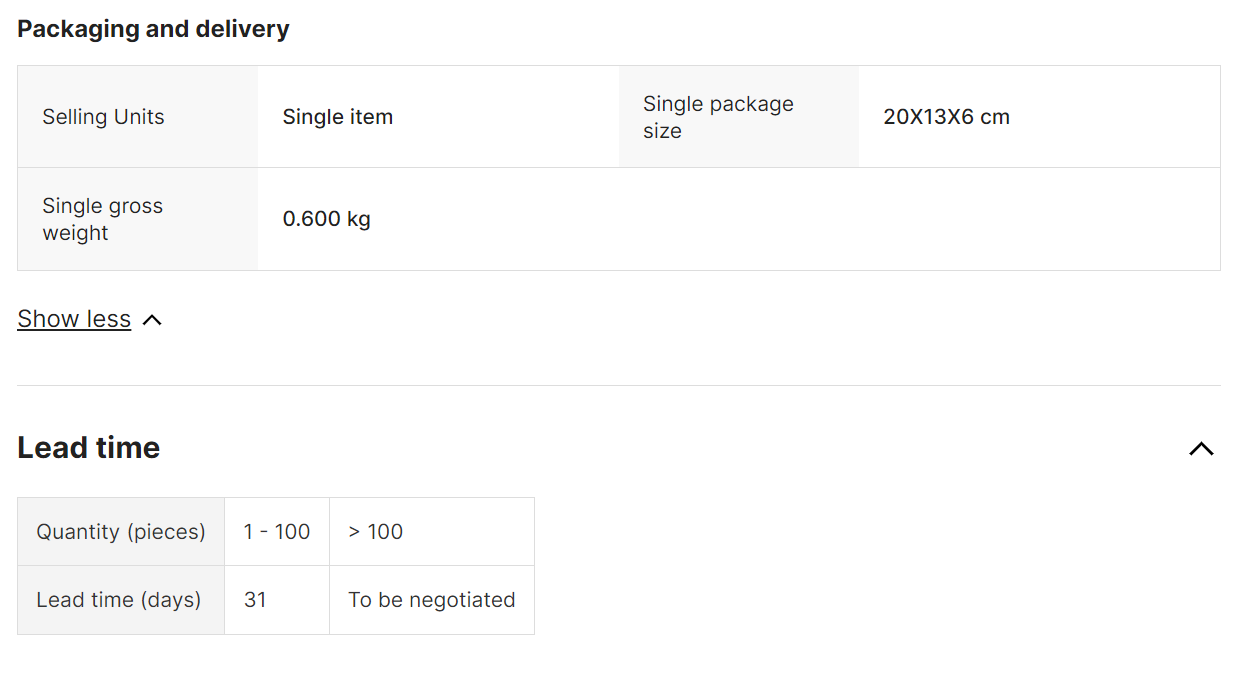Click the Show less link
Viewport: 1234px width, 680px height.
74,319
